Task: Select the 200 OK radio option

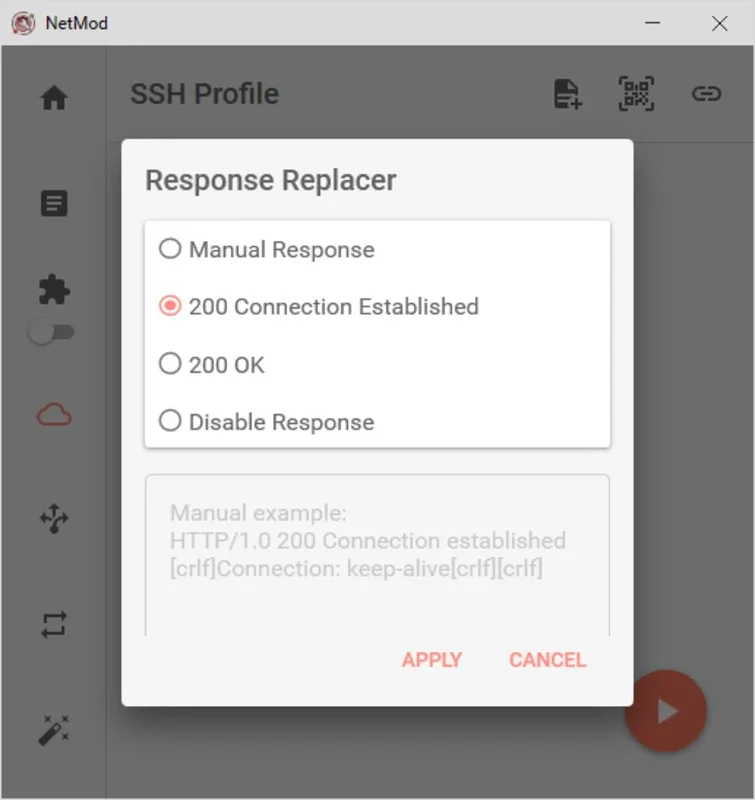Action: pos(171,364)
